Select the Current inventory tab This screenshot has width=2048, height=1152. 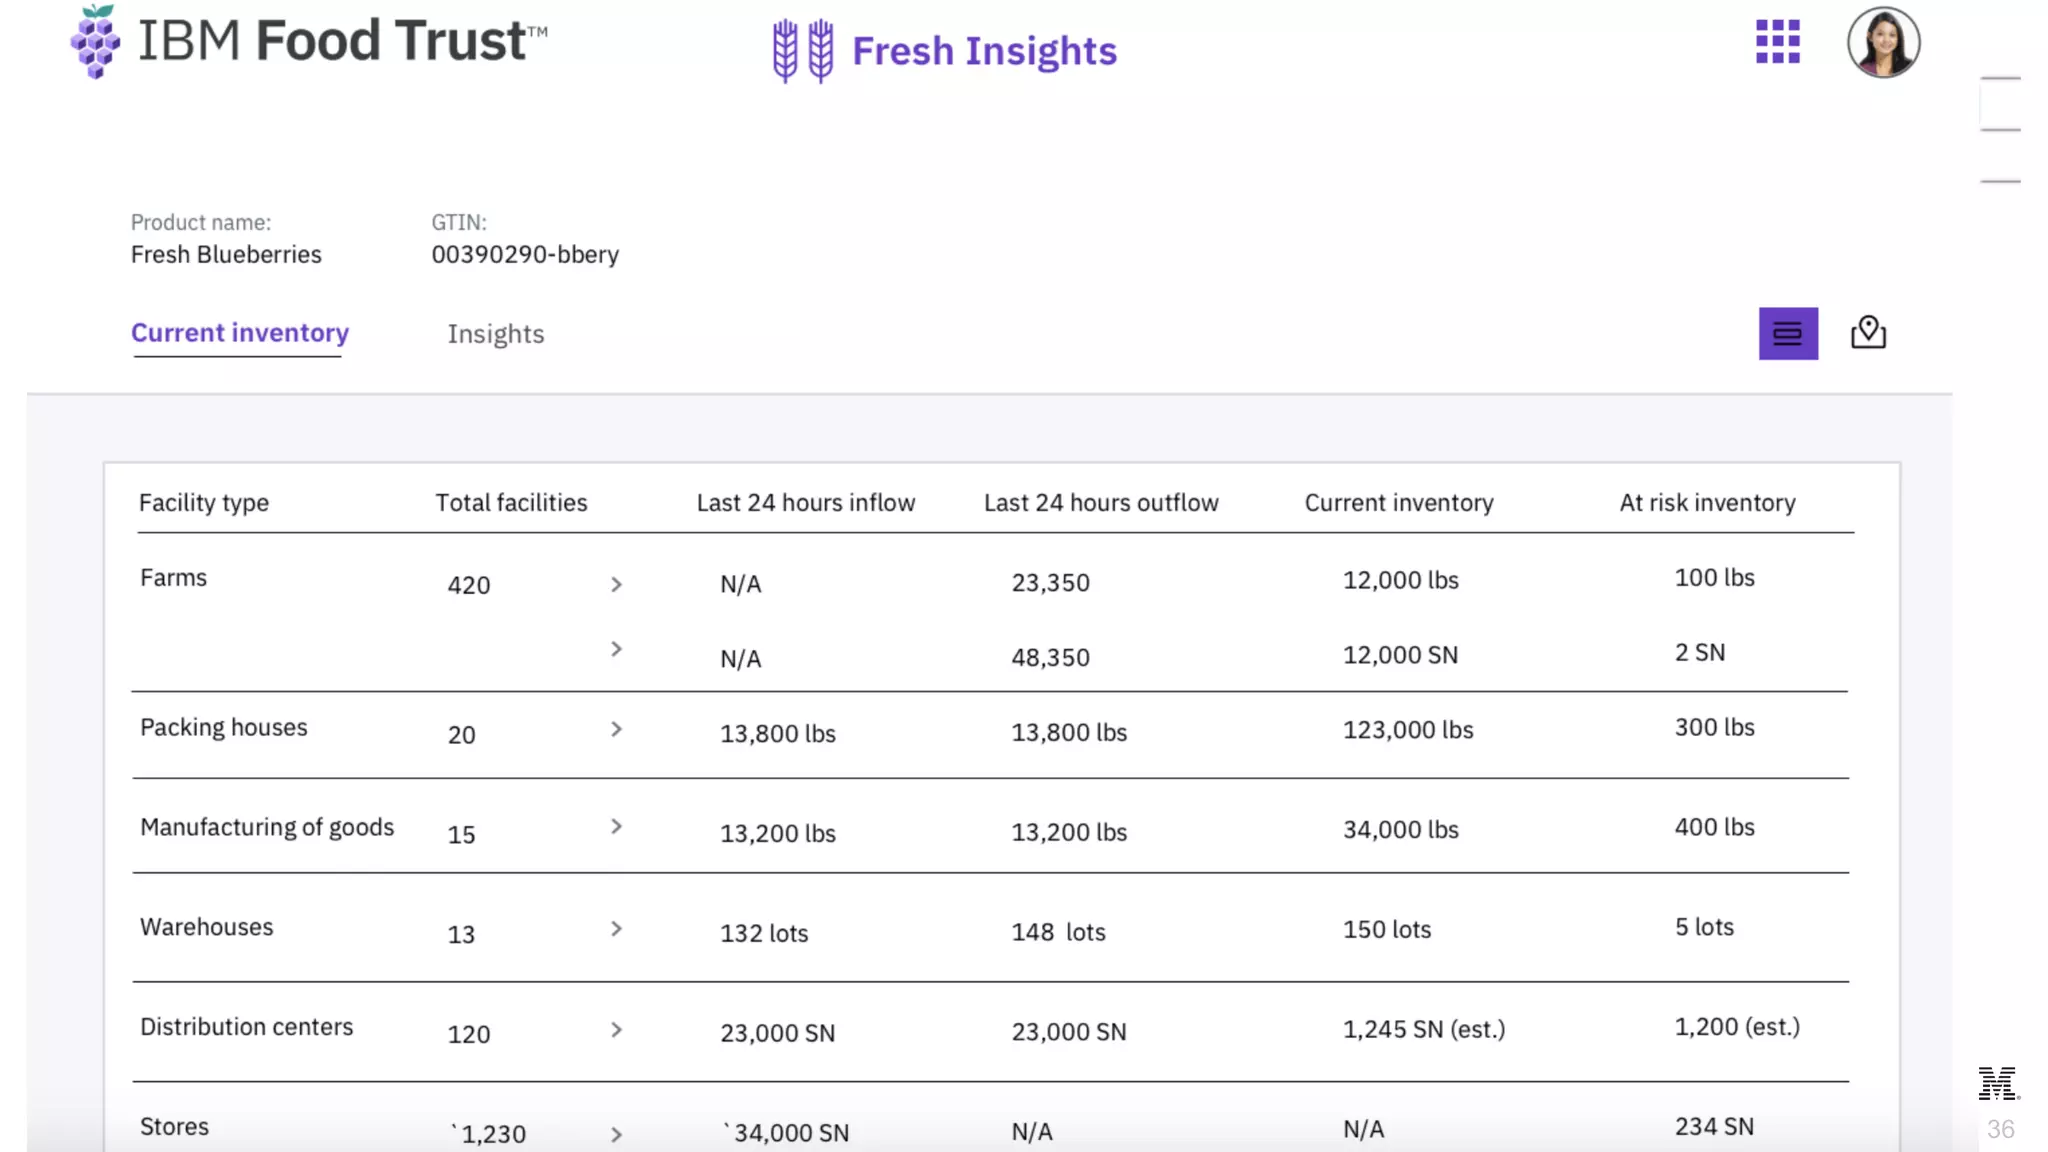click(240, 333)
